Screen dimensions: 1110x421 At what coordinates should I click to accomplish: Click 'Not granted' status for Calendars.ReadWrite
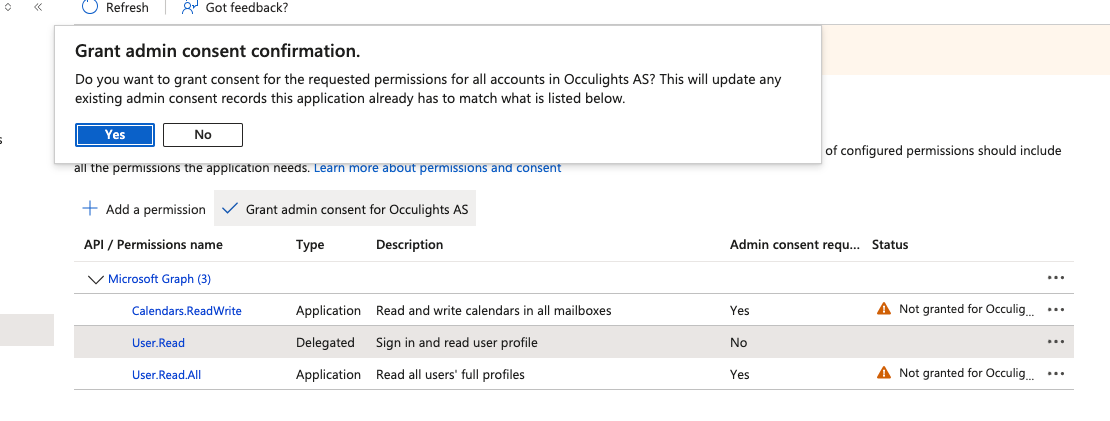pyautogui.click(x=966, y=309)
